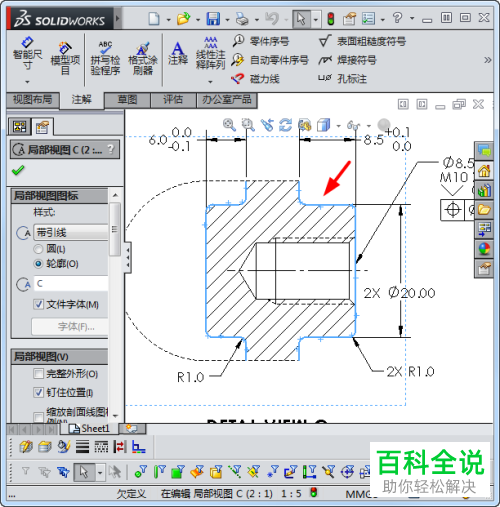Toggle the Pin Position (钉住位置) checkbox
The height and width of the screenshot is (507, 500).
pos(38,392)
